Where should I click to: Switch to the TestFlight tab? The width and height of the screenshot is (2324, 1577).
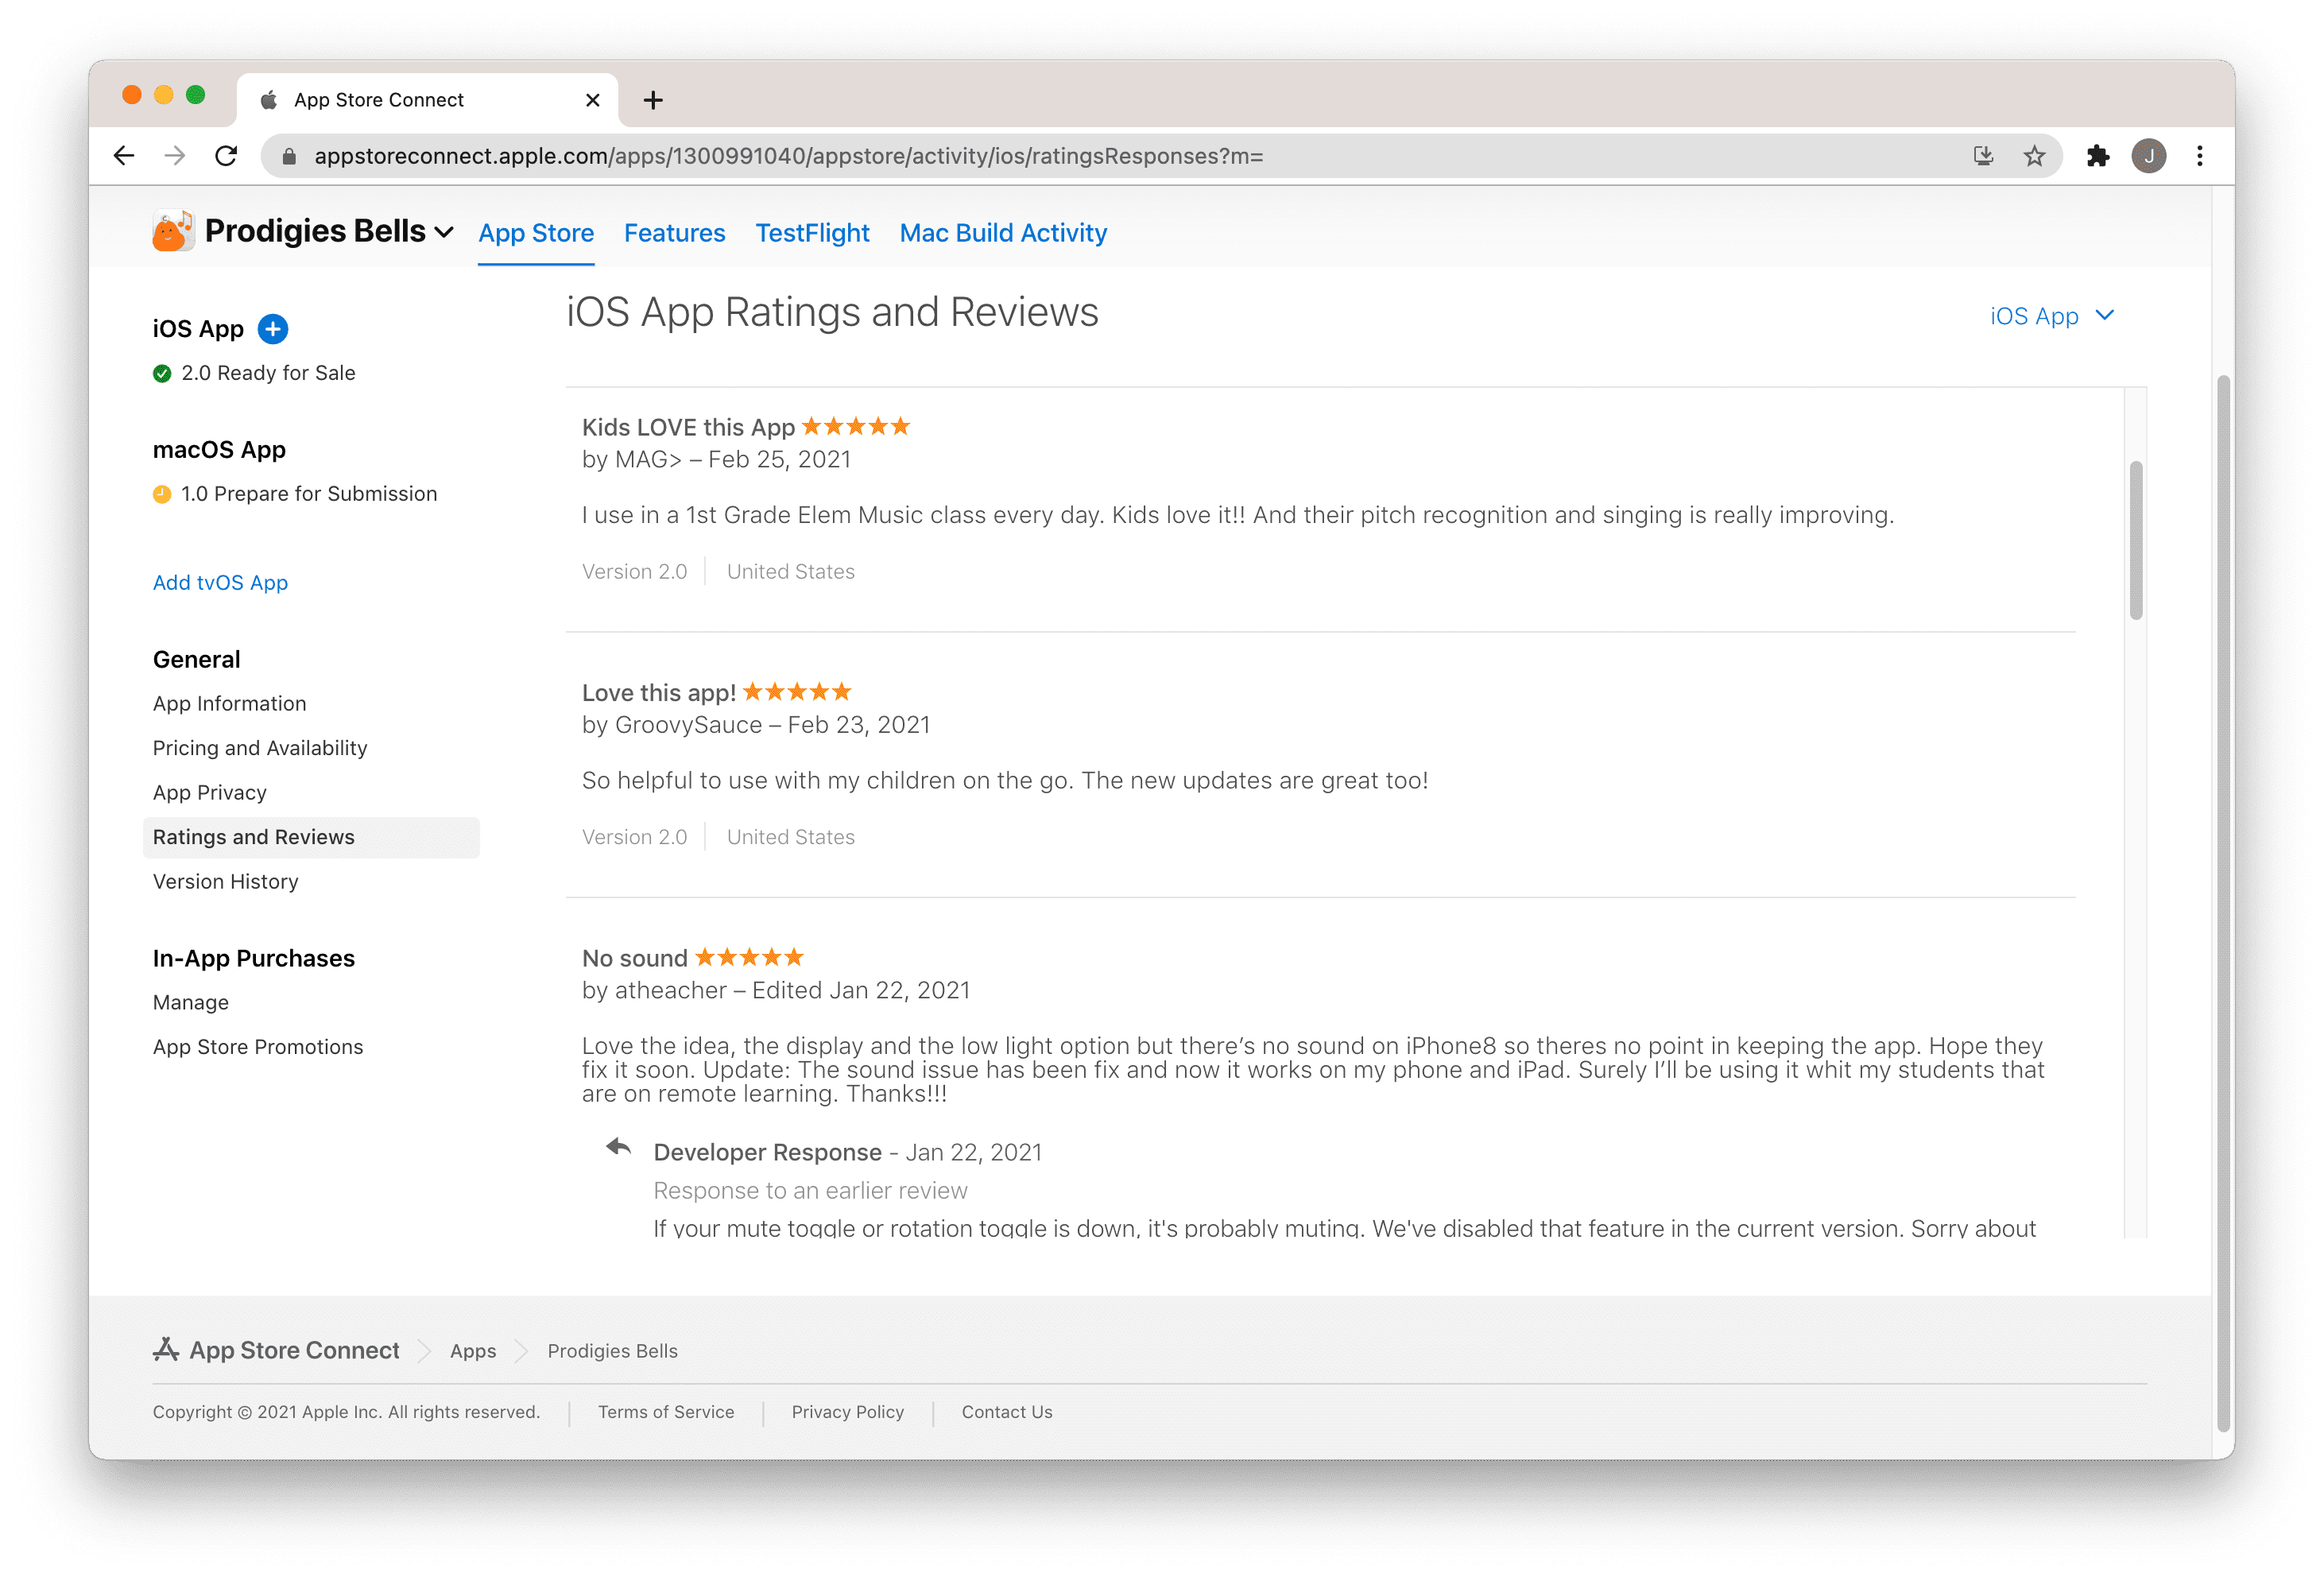point(812,233)
